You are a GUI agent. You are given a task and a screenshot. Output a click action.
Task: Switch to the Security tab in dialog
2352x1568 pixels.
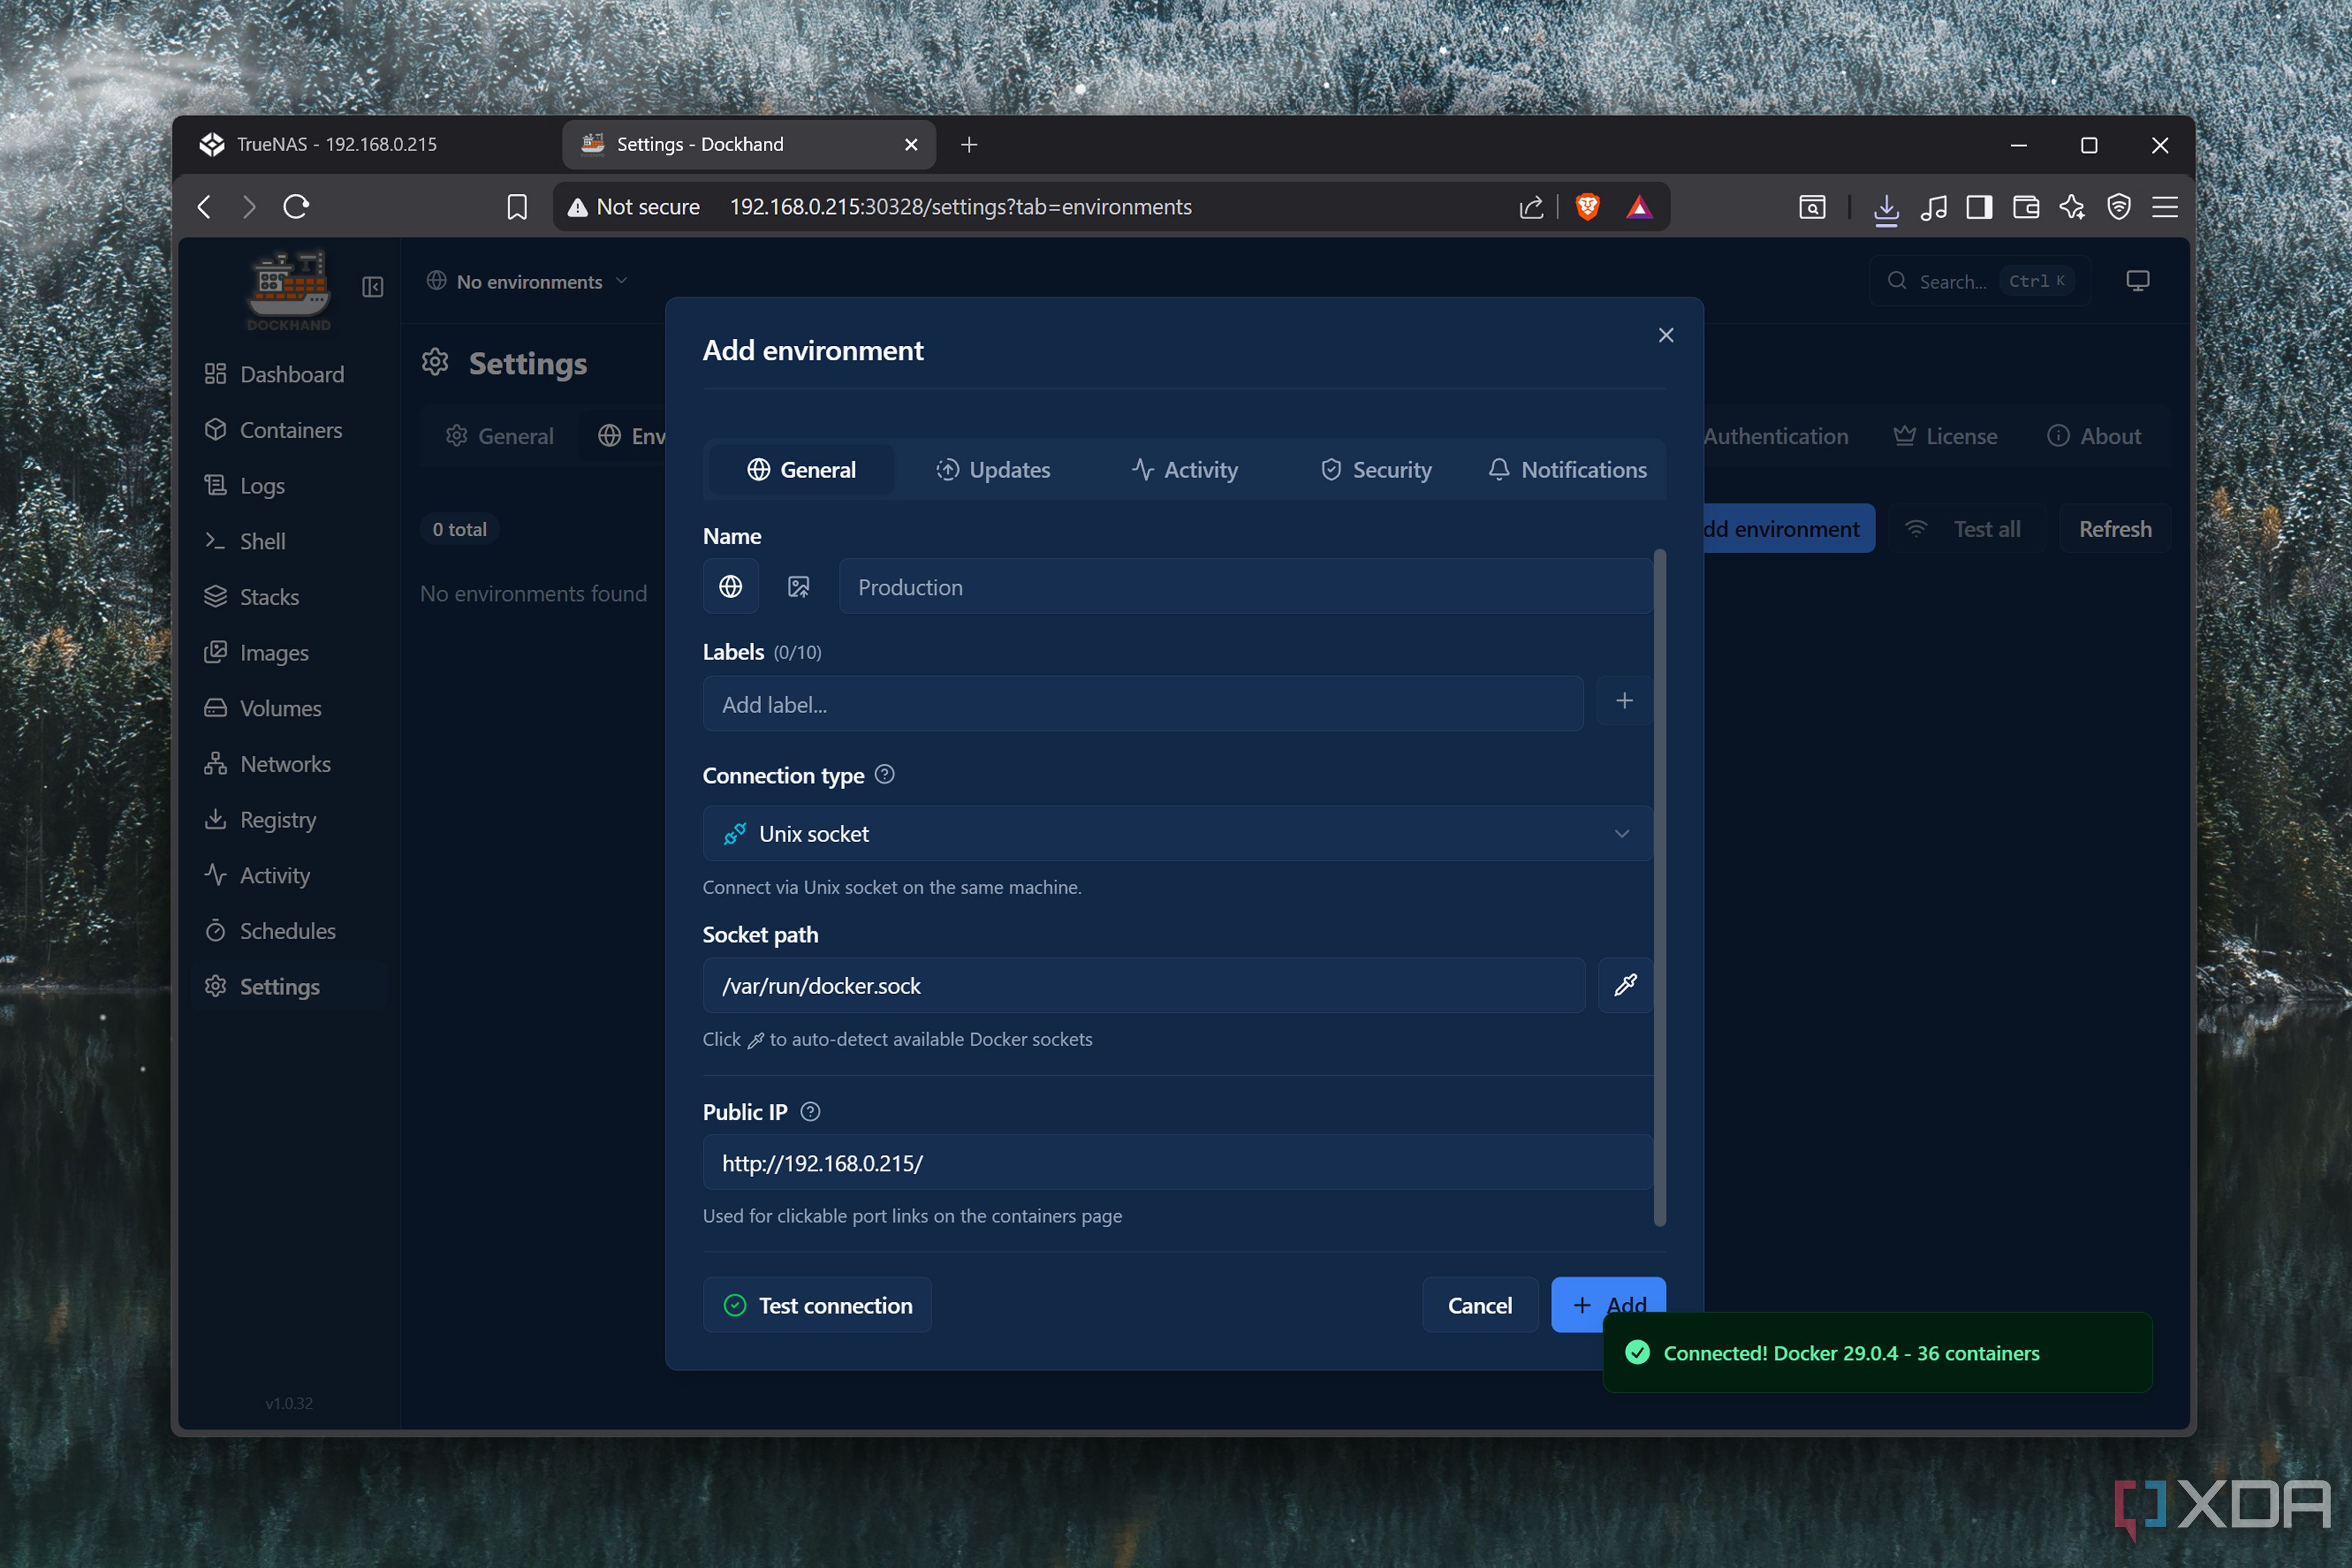click(x=1376, y=470)
